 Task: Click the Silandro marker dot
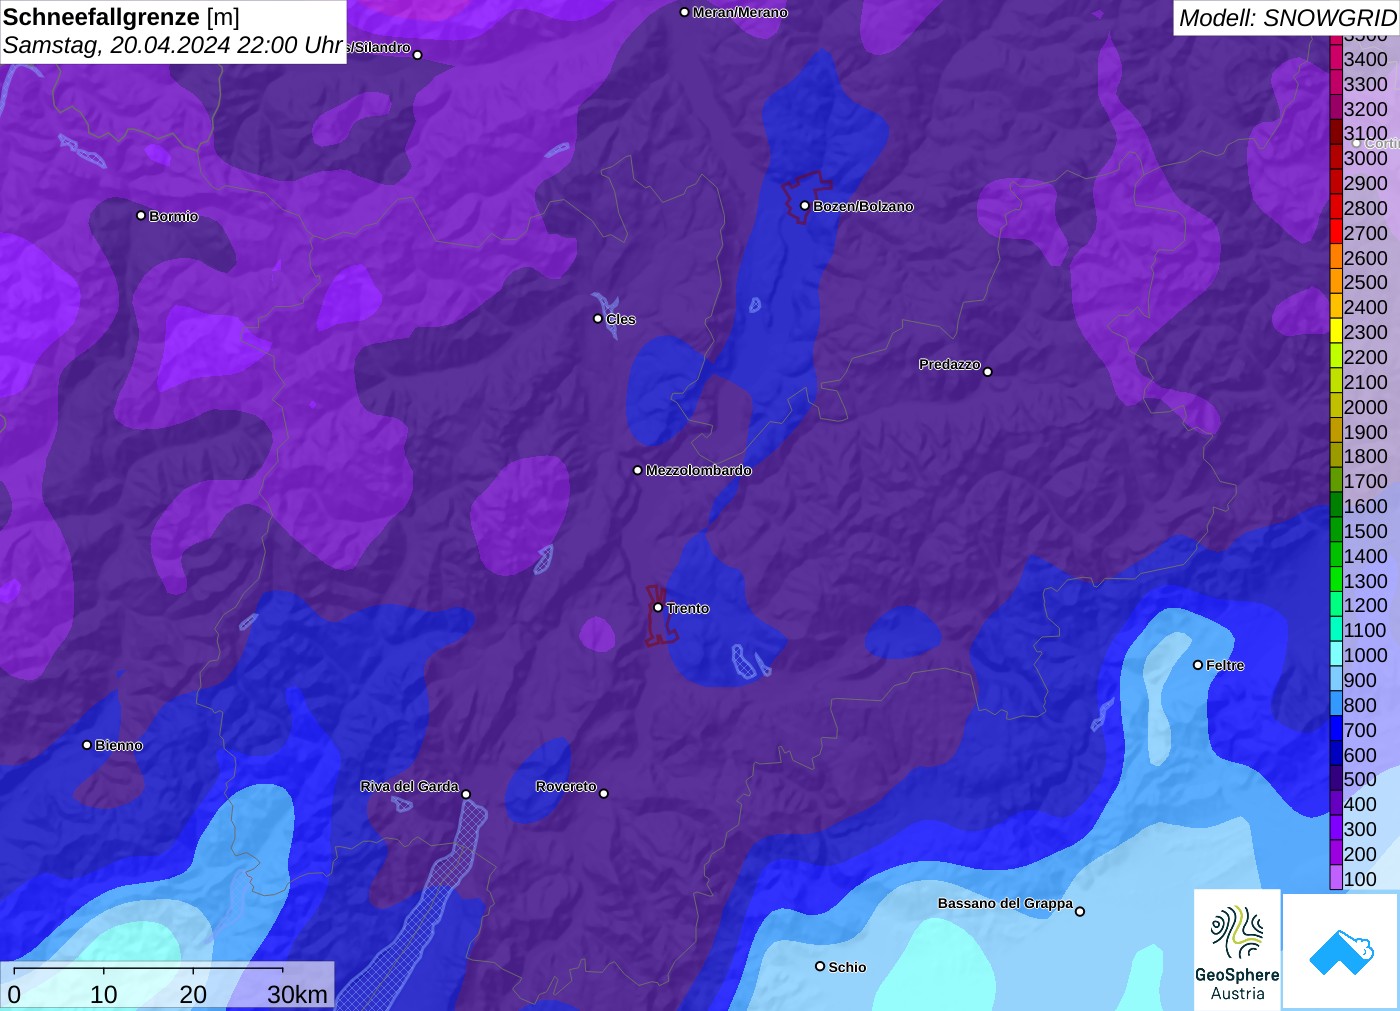pos(418,55)
